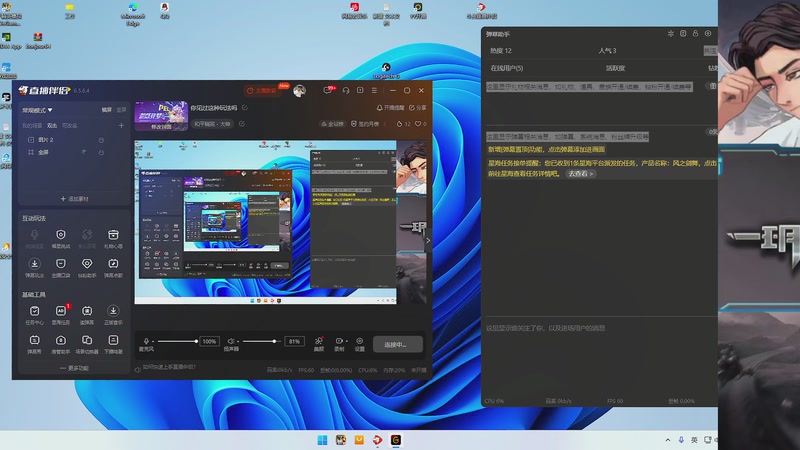Image resolution: width=800 pixels, height=450 pixels.
Task: Click the 英 input method tray indicator
Action: click(x=694, y=440)
